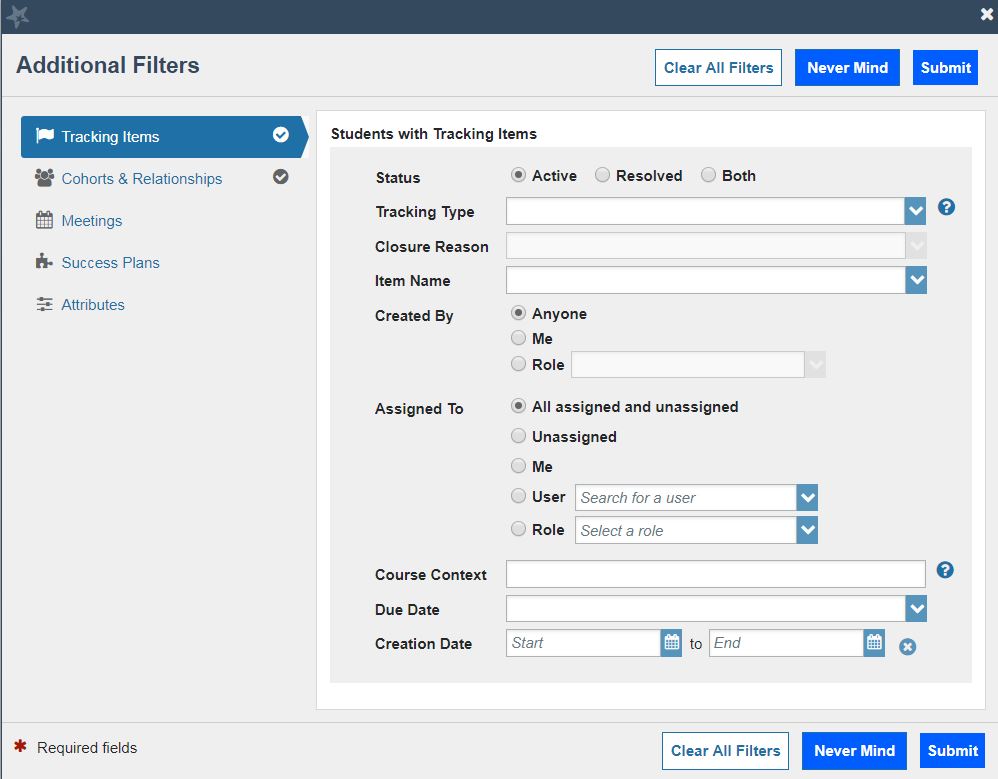Open the Tracking Items filter tab
The image size is (998, 779).
tap(164, 136)
